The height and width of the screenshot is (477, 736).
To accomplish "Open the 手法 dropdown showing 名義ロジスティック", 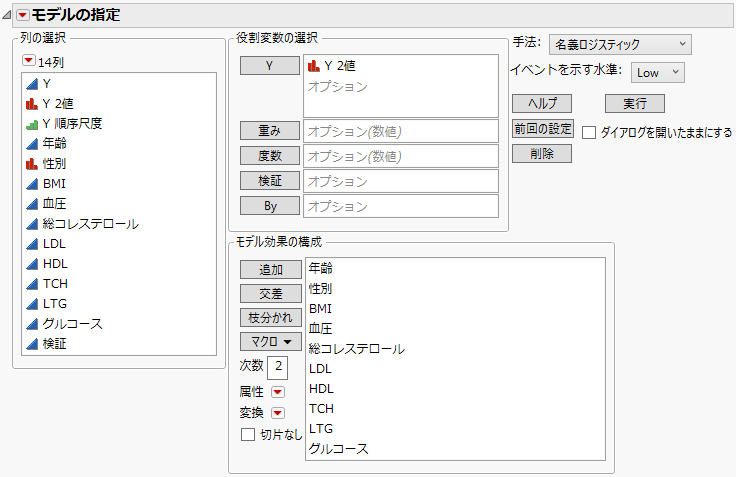I will (620, 44).
